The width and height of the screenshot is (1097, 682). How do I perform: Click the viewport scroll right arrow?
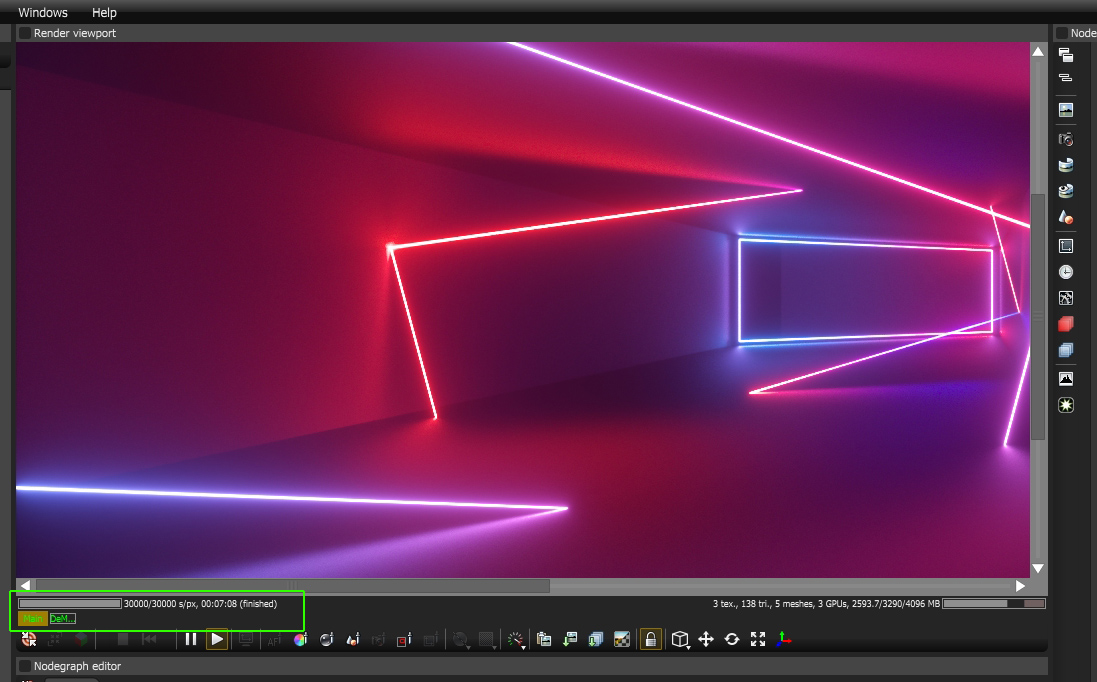tap(1021, 585)
